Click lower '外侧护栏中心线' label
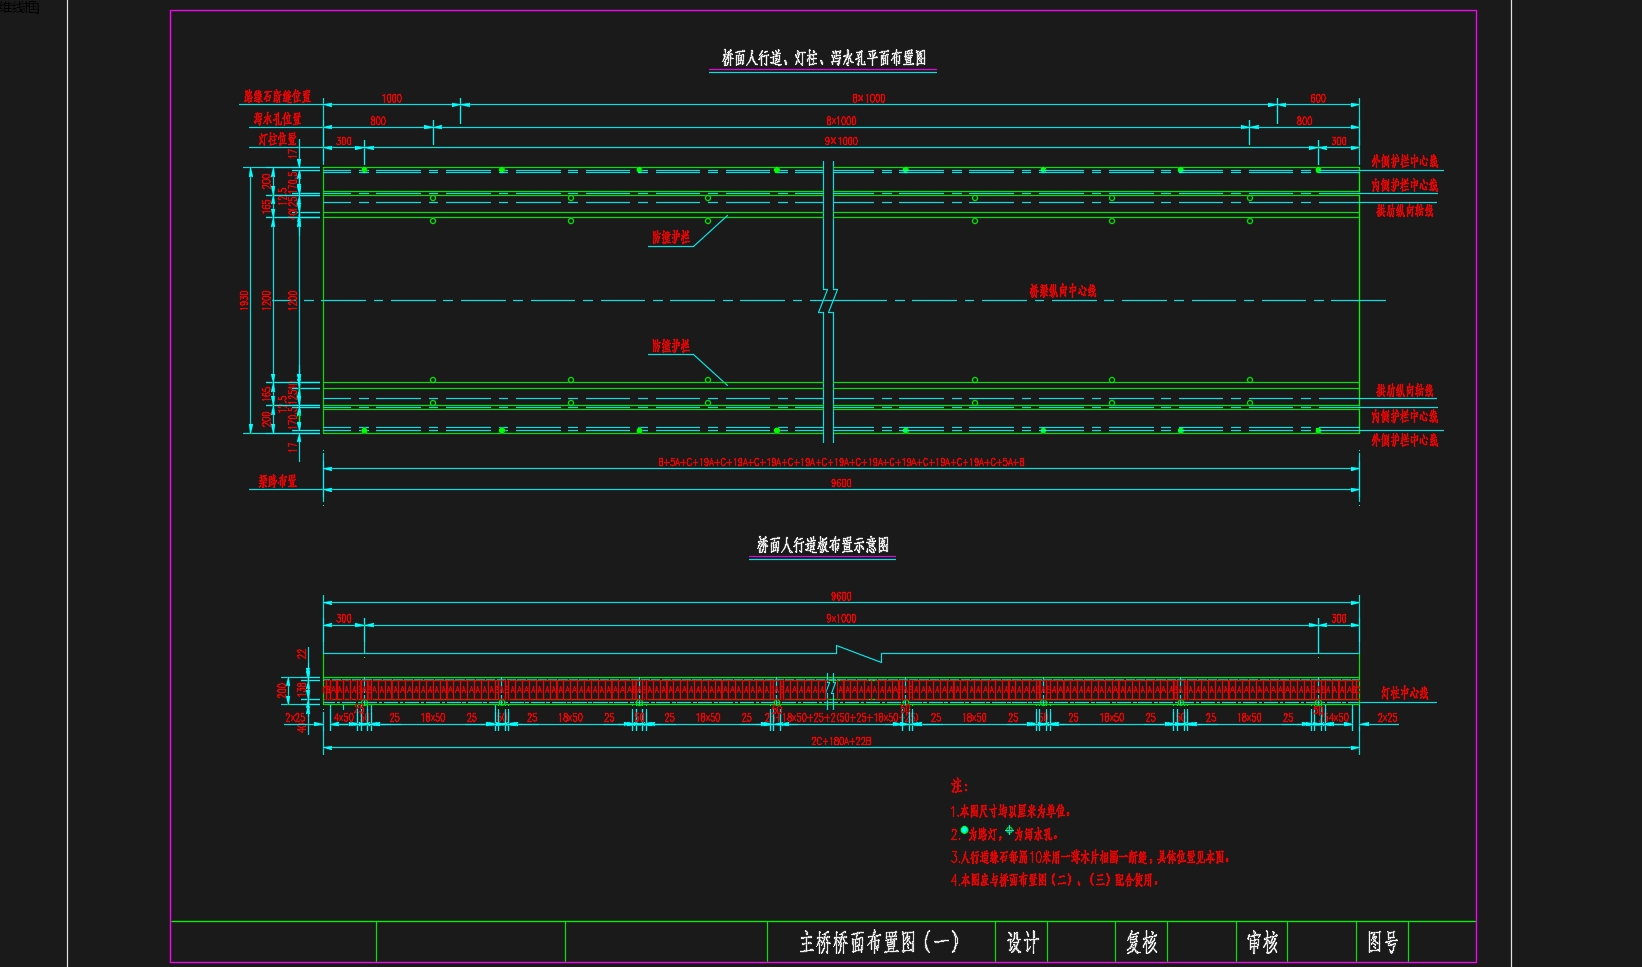The image size is (1642, 967). tap(1404, 440)
